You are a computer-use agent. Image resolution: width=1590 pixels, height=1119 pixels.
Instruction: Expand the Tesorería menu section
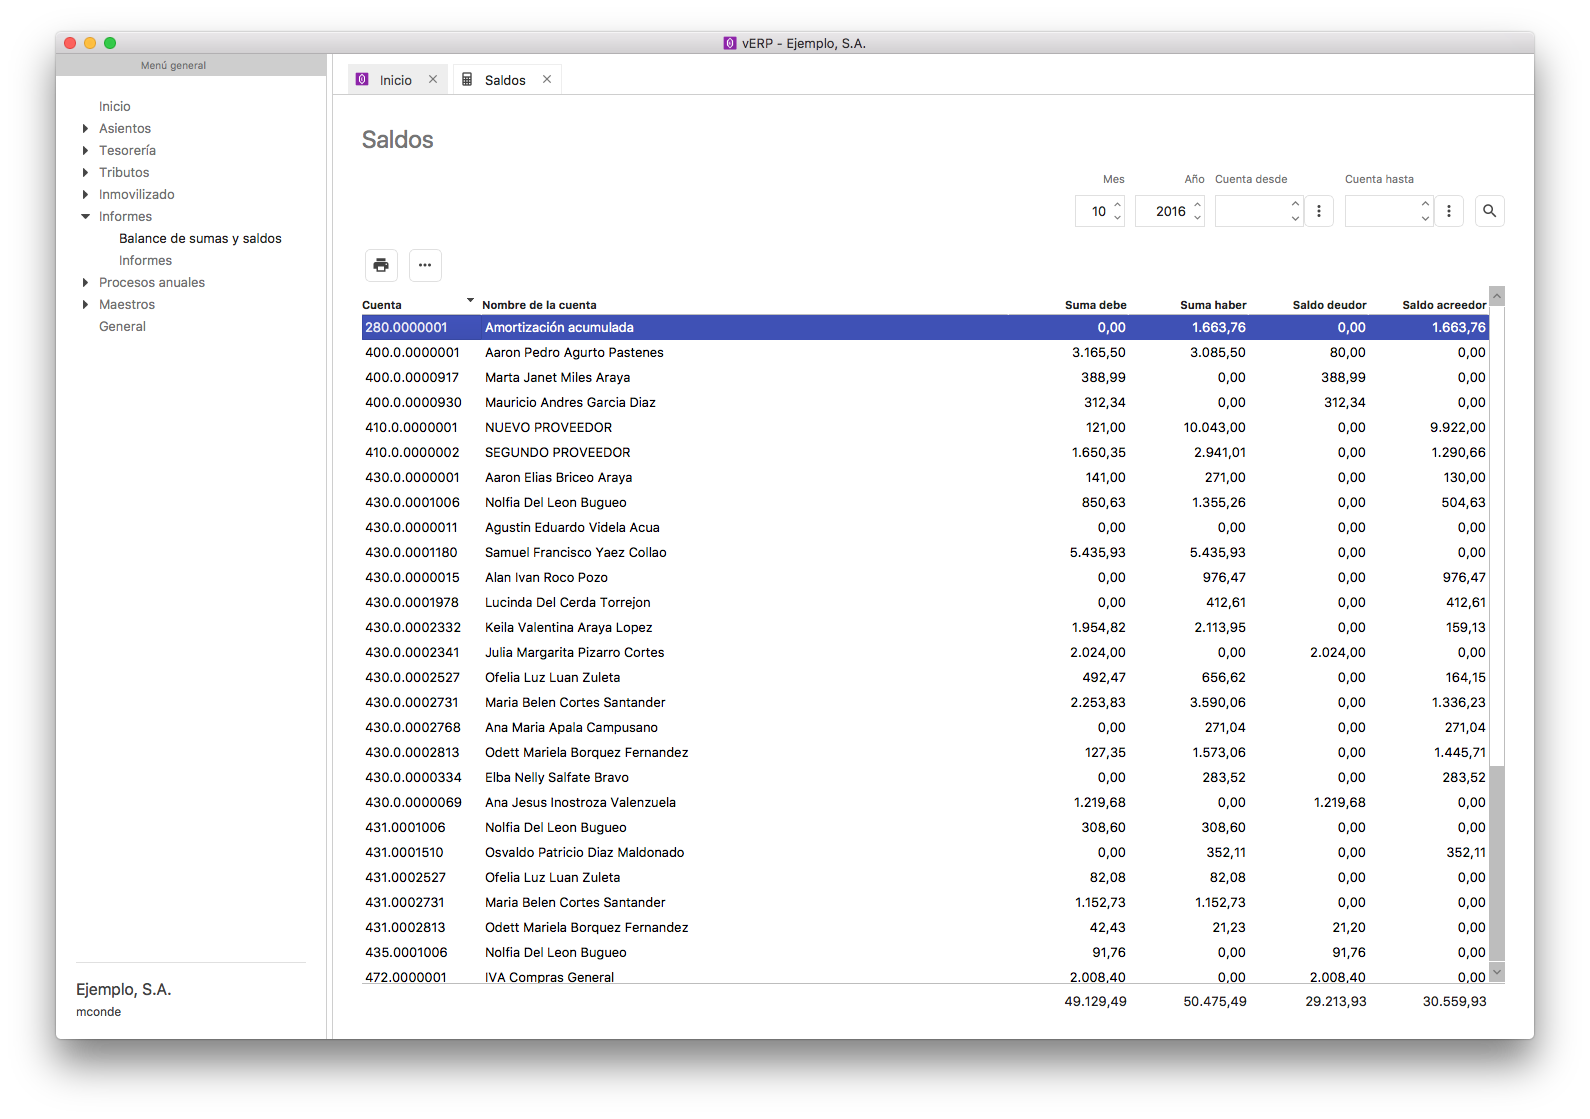click(86, 151)
